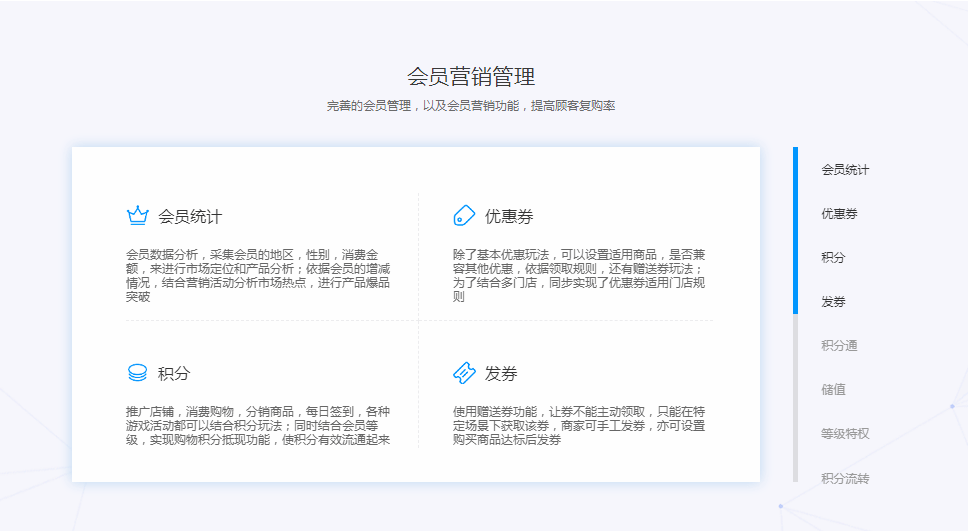Select 优惠券 in the right sidebar
The width and height of the screenshot is (968, 531).
(839, 214)
